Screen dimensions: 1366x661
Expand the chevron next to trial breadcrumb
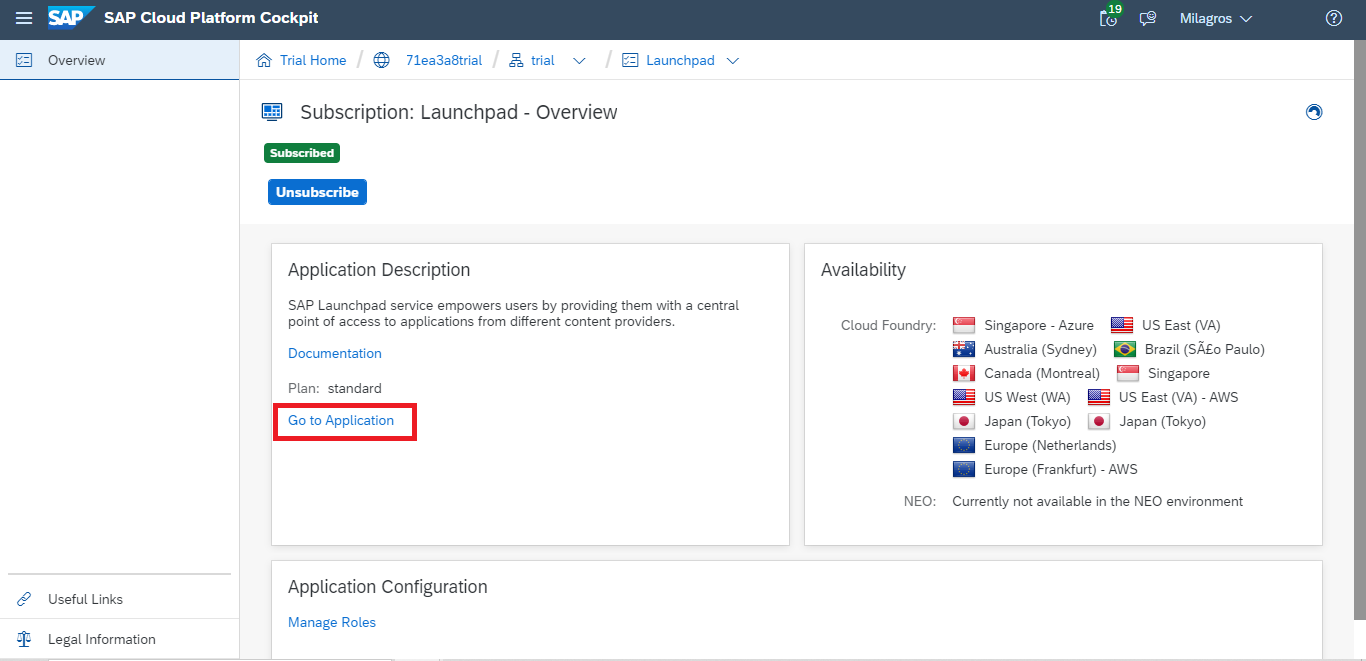(579, 61)
